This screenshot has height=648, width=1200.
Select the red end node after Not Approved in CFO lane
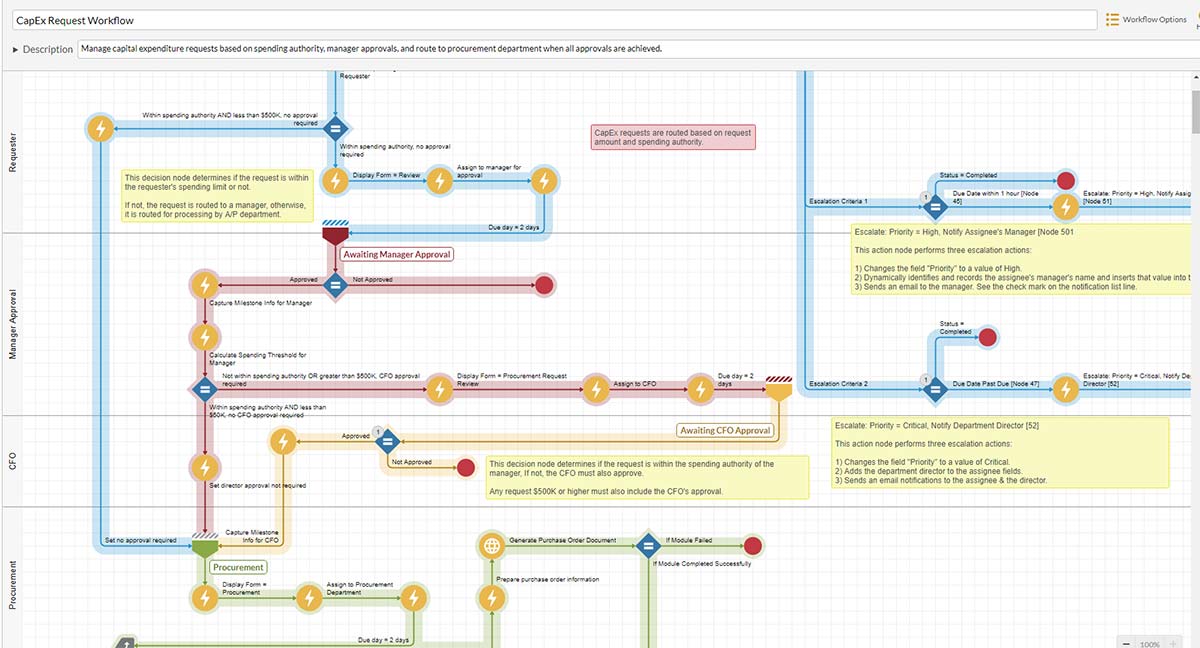click(465, 467)
